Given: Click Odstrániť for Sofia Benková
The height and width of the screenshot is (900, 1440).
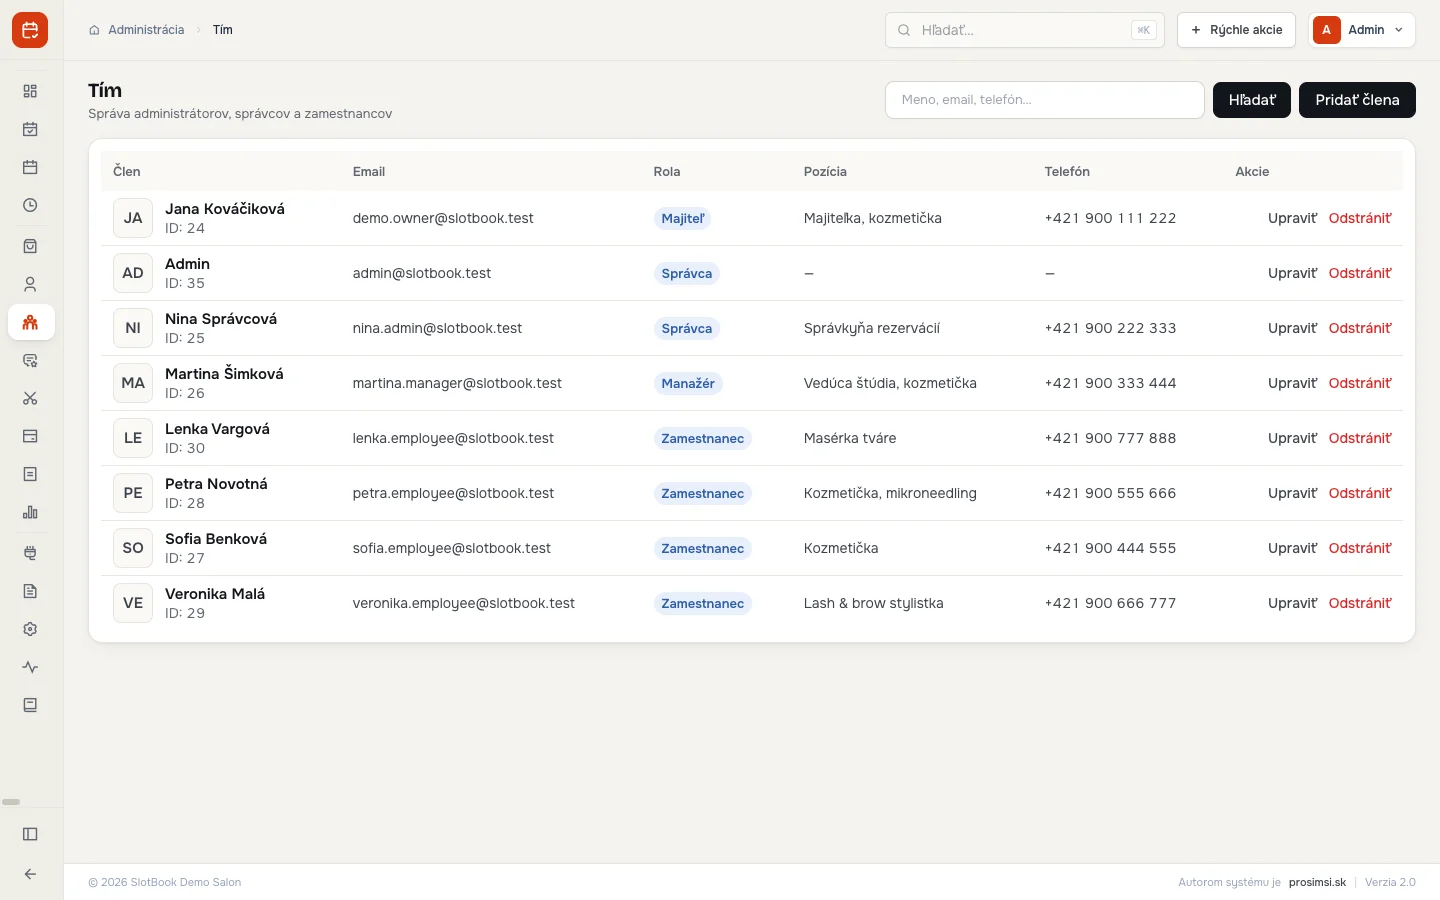Looking at the screenshot, I should tap(1360, 548).
